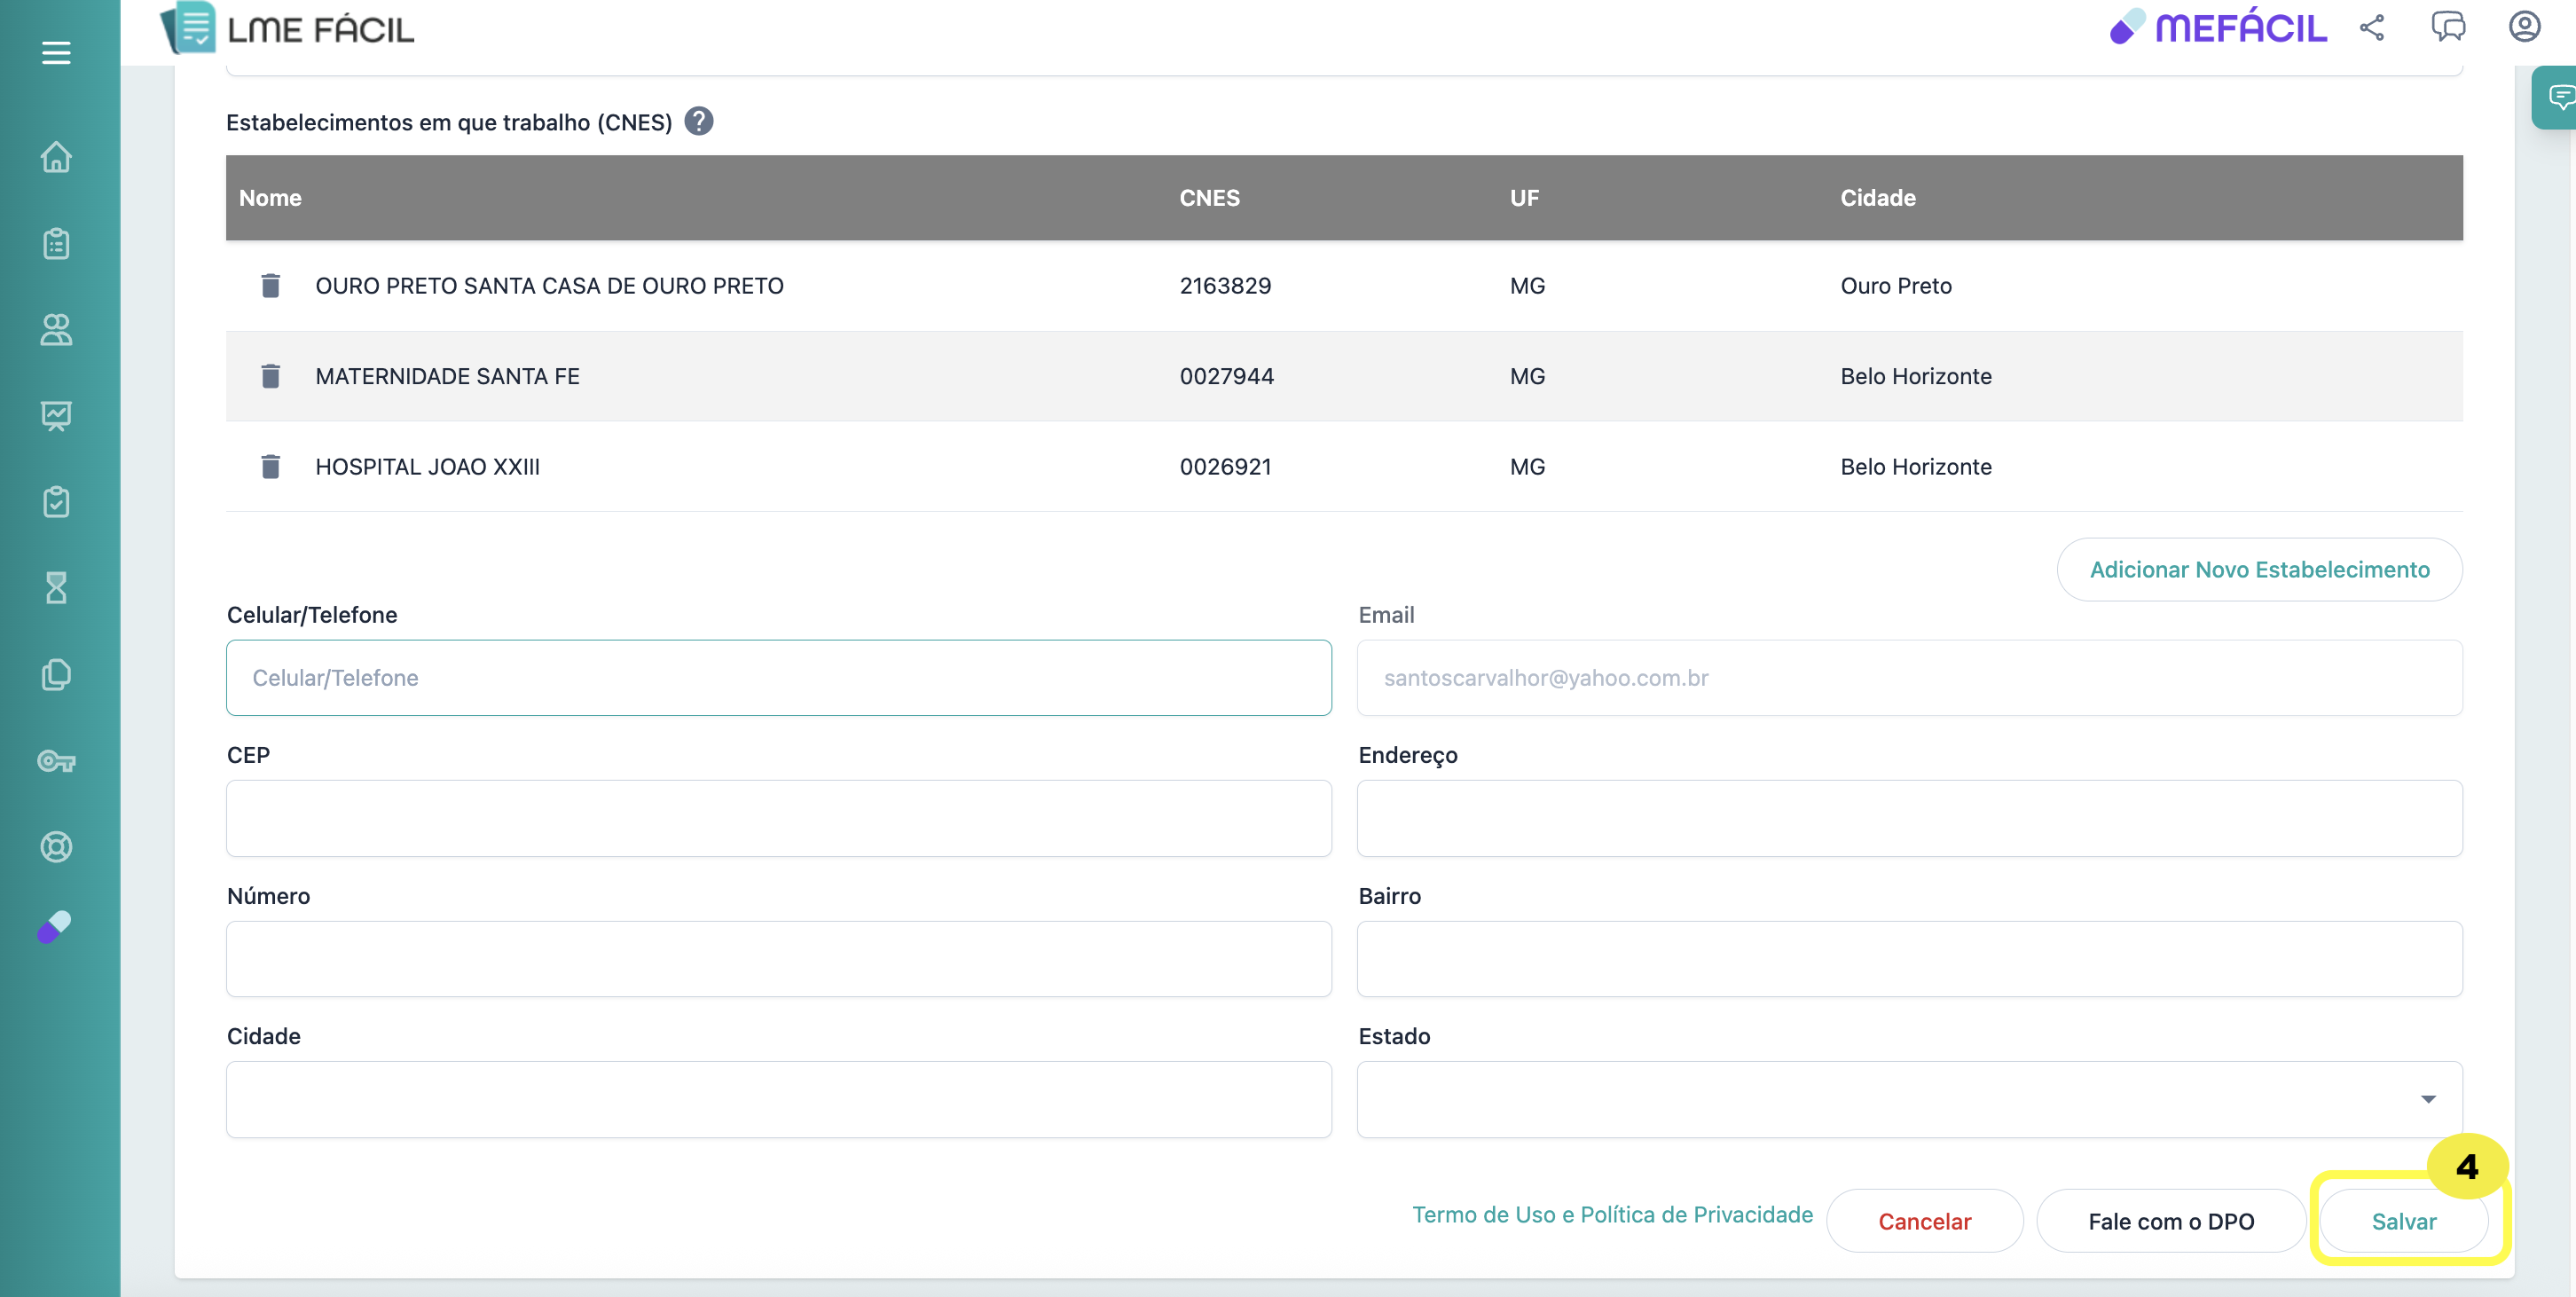Open the key access sidebar icon
Screen dimensions: 2576x1297
(x=56, y=762)
